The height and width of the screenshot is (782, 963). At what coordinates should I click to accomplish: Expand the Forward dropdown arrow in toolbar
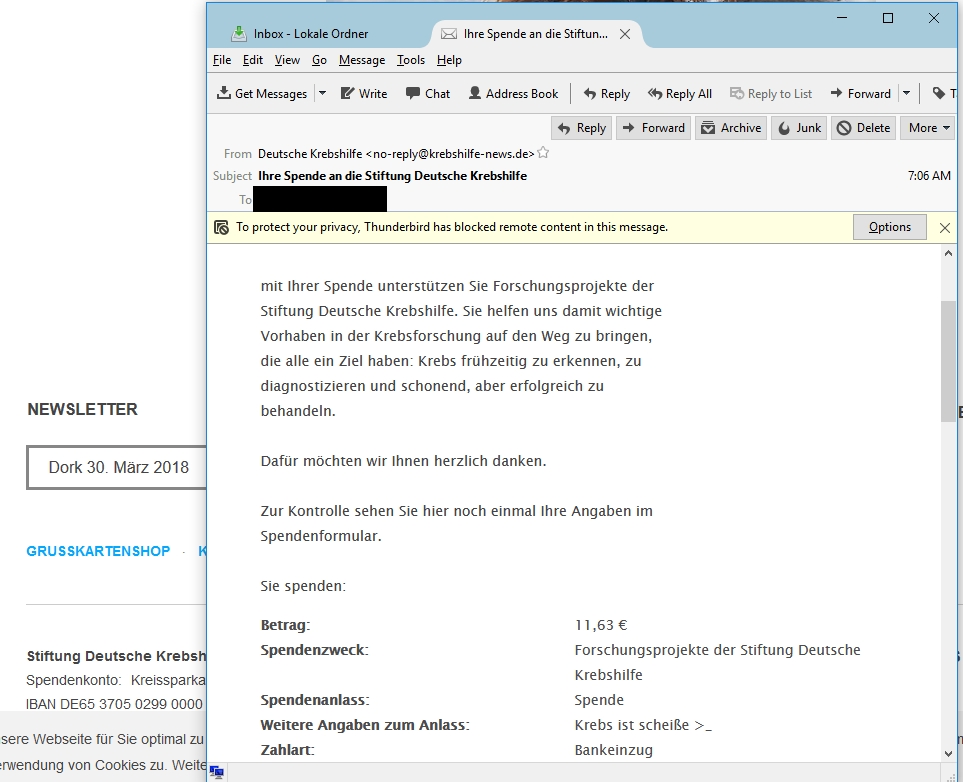[906, 93]
